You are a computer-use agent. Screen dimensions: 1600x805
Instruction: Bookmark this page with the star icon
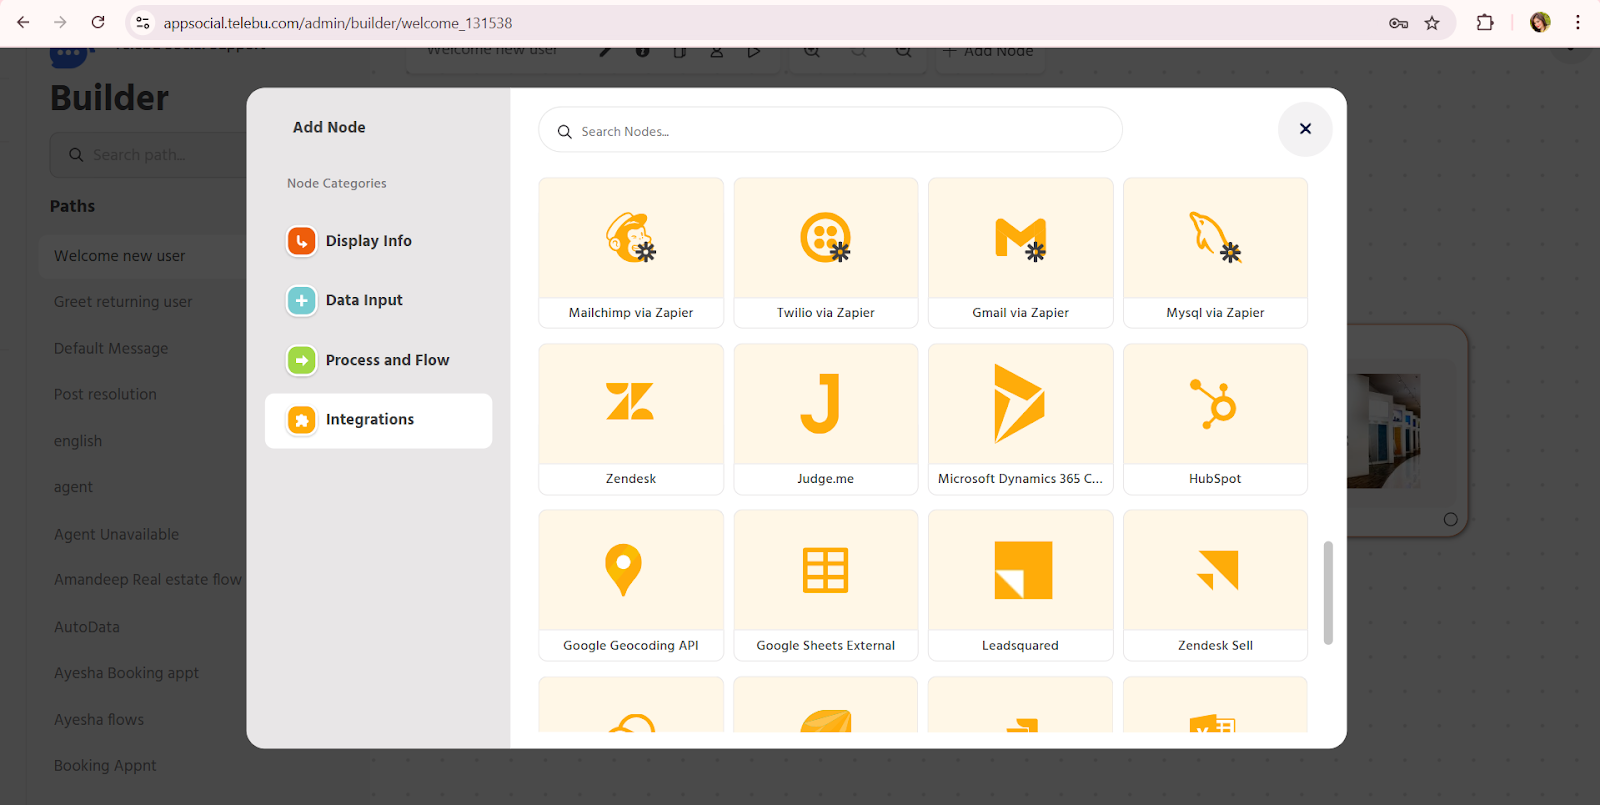(1432, 23)
